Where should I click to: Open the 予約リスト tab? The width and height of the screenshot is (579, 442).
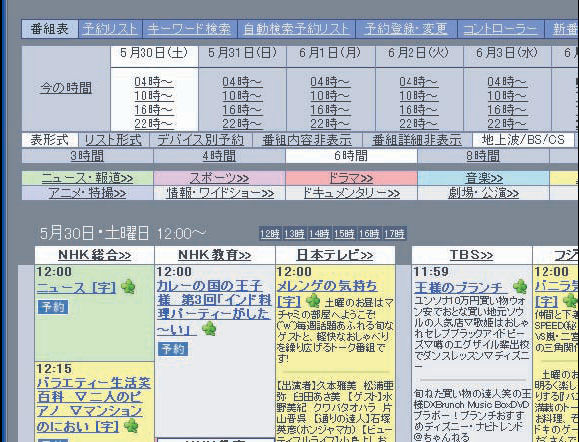coord(110,29)
